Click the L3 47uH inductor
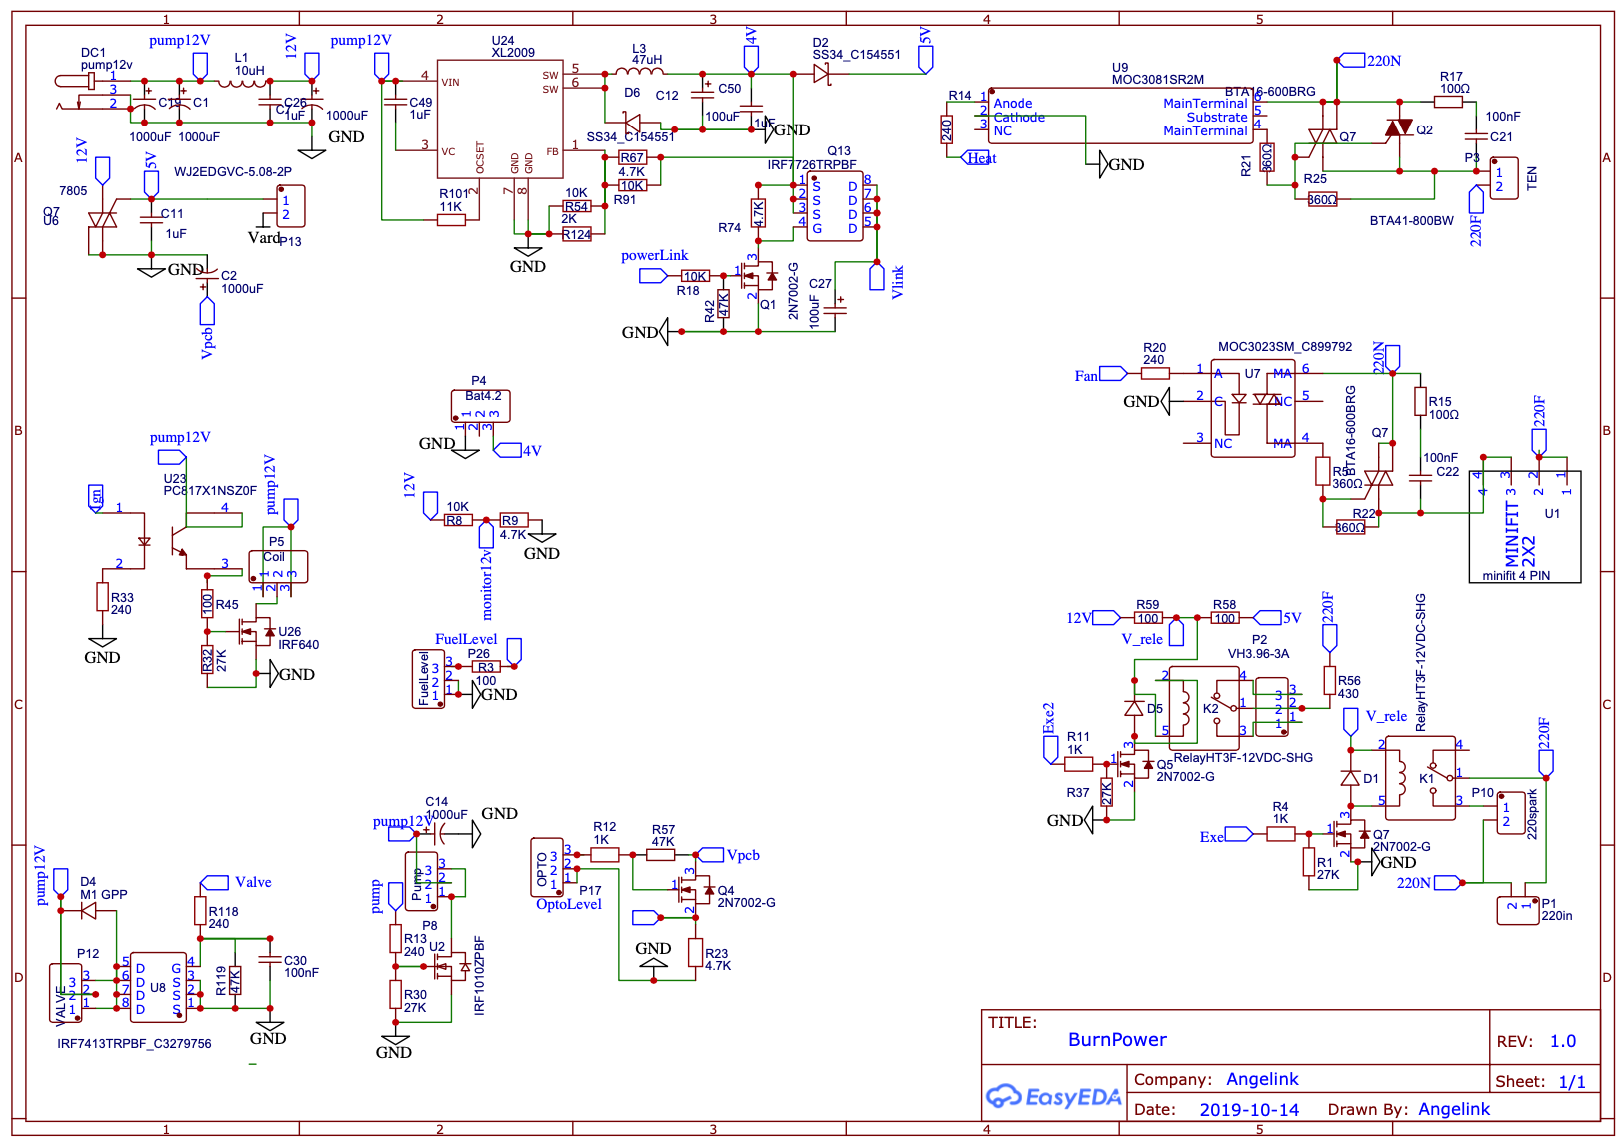 pos(639,72)
